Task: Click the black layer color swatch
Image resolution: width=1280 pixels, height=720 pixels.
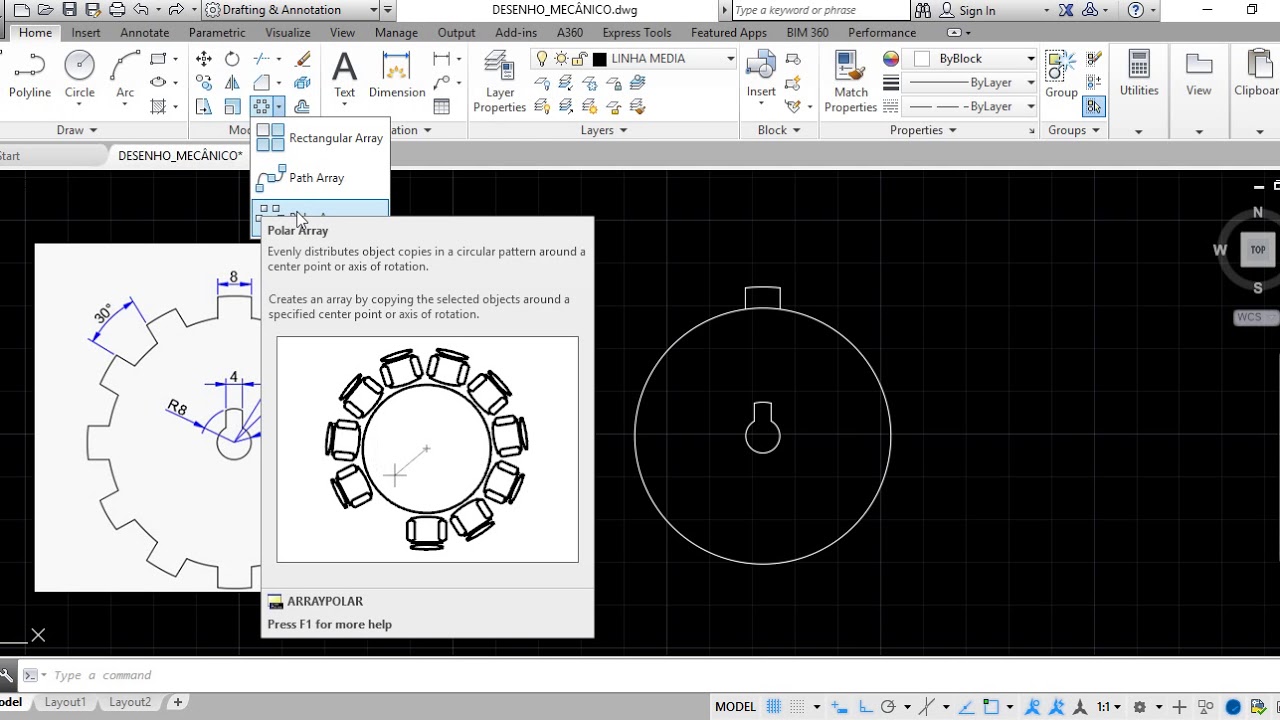Action: tap(600, 59)
